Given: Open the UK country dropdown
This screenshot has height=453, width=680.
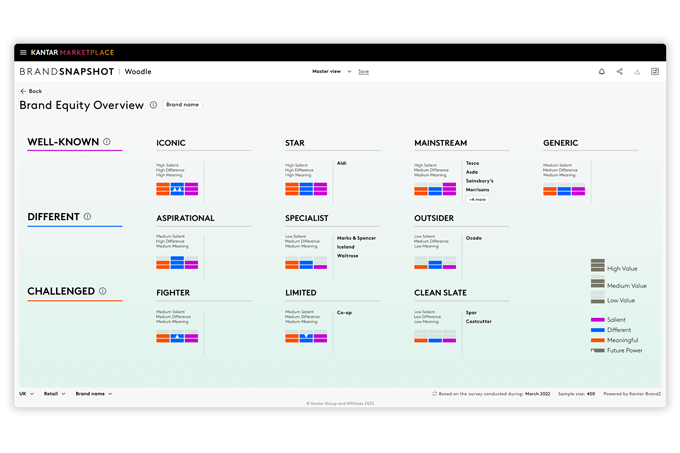Looking at the screenshot, I should pos(26,394).
